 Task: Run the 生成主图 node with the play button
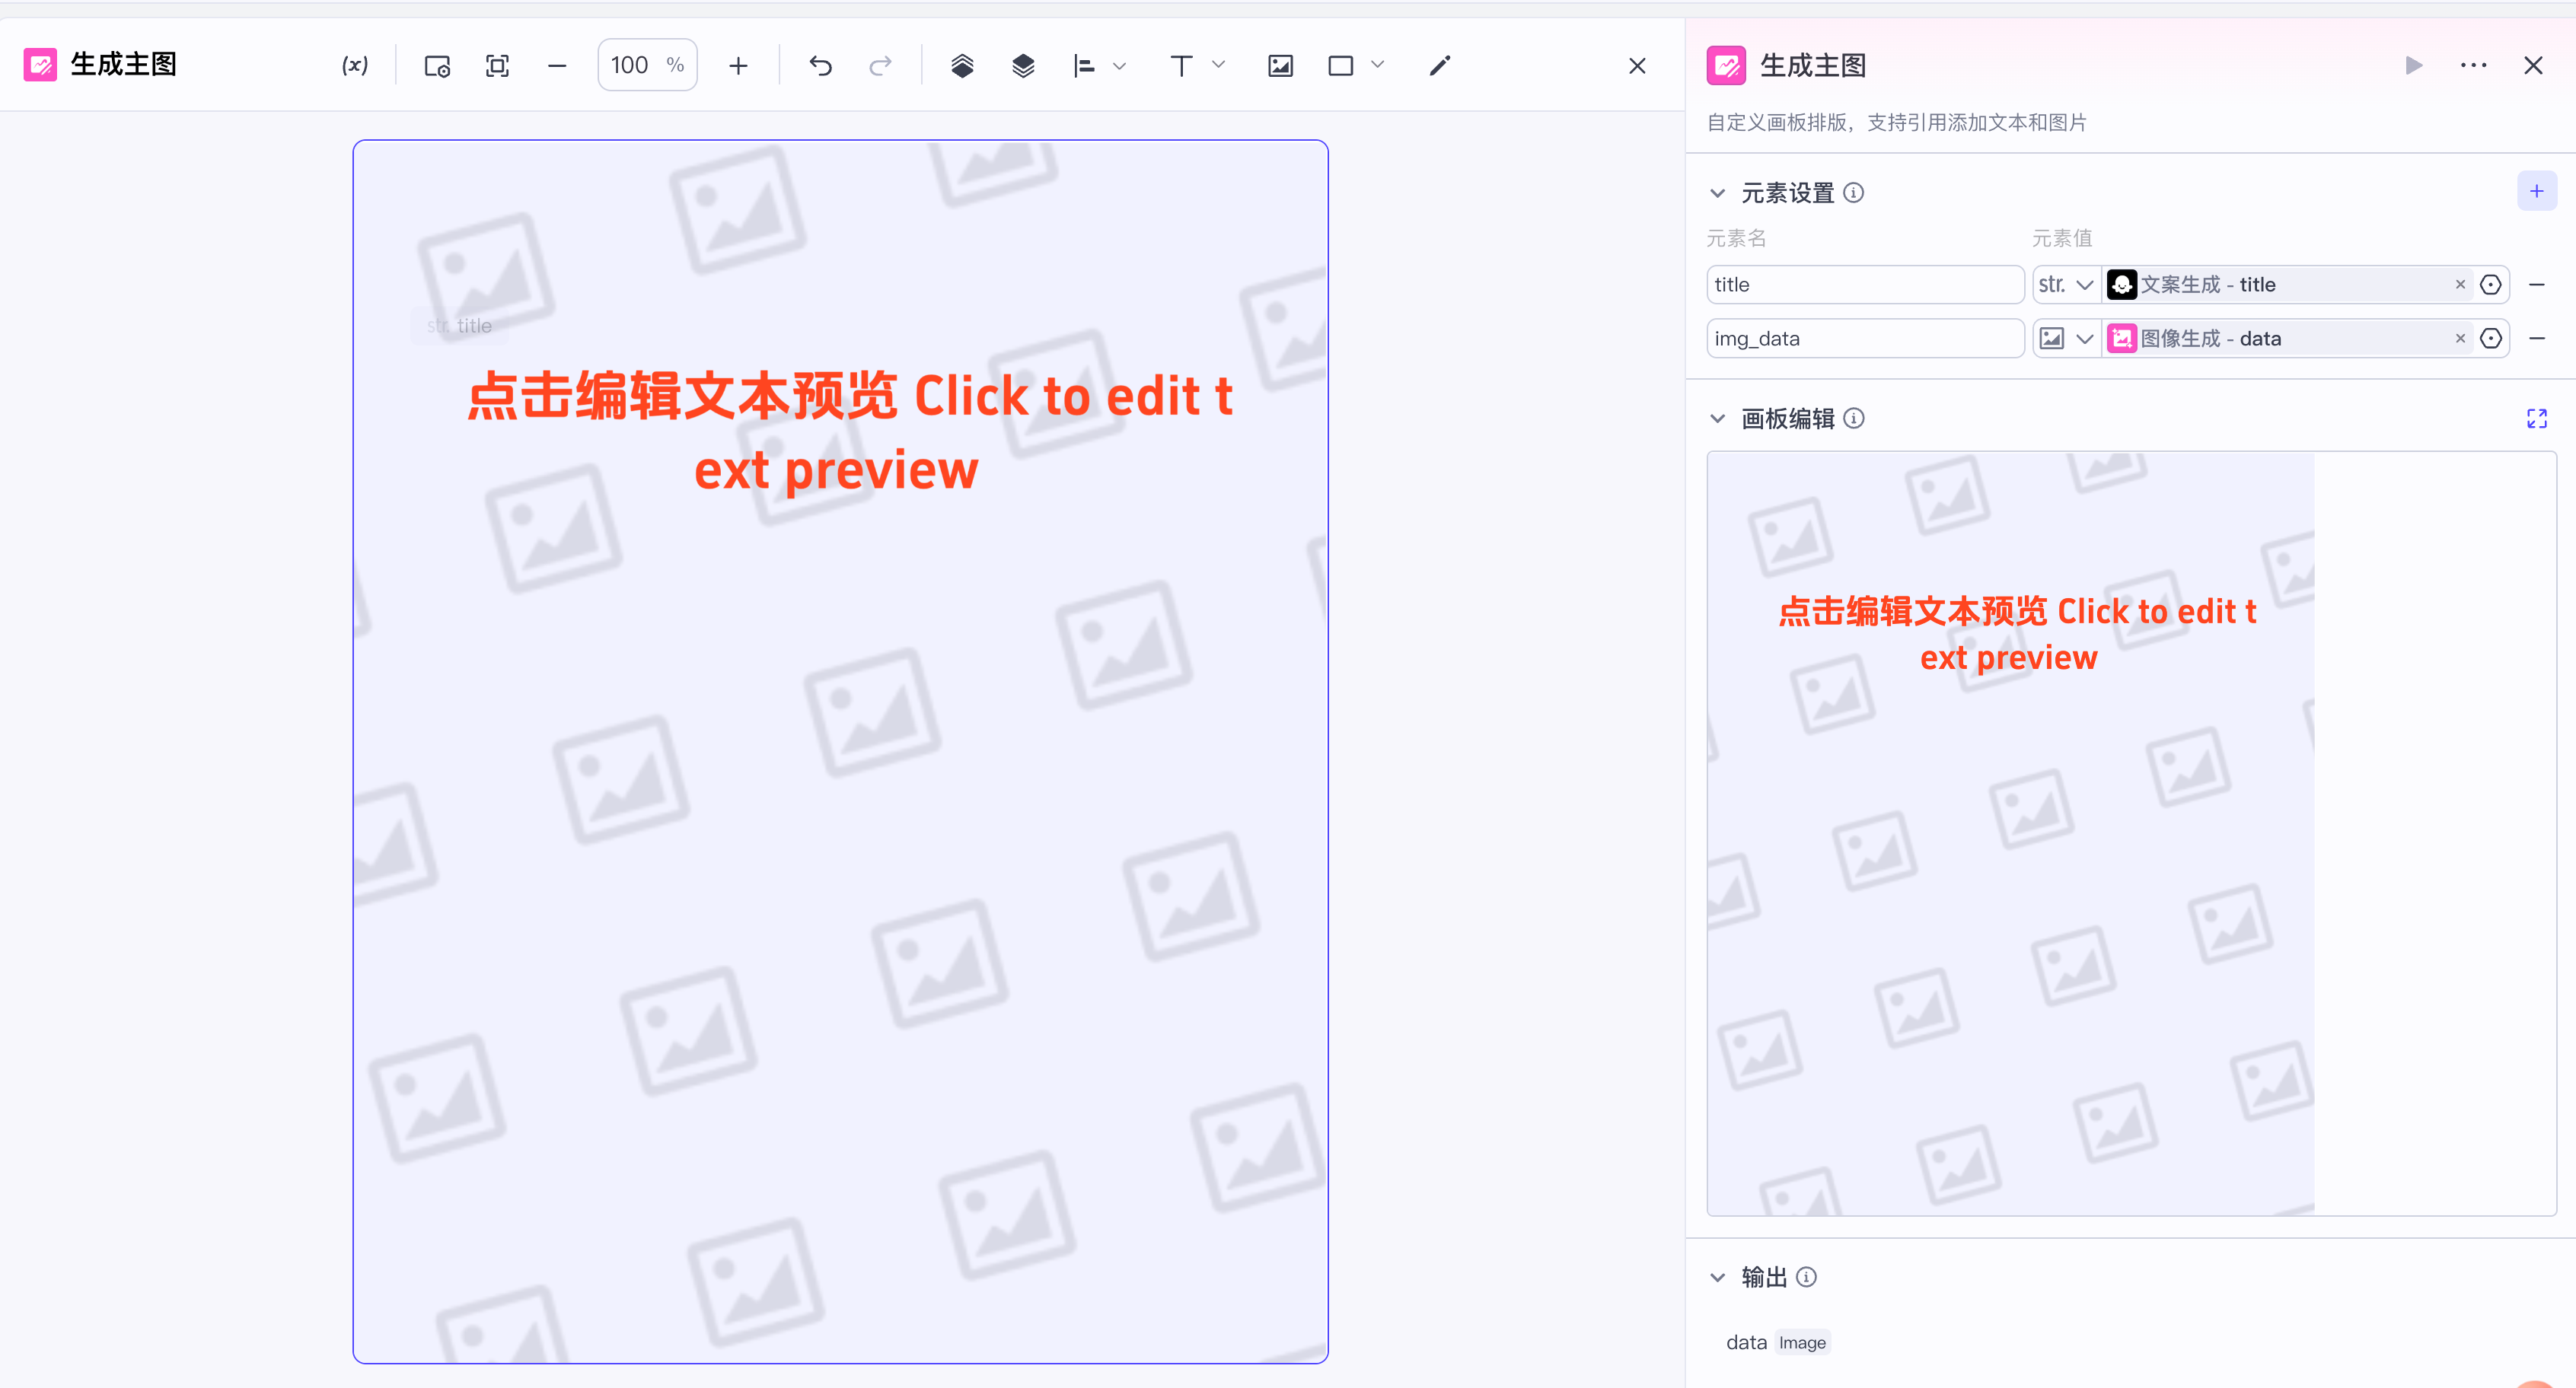point(2414,66)
